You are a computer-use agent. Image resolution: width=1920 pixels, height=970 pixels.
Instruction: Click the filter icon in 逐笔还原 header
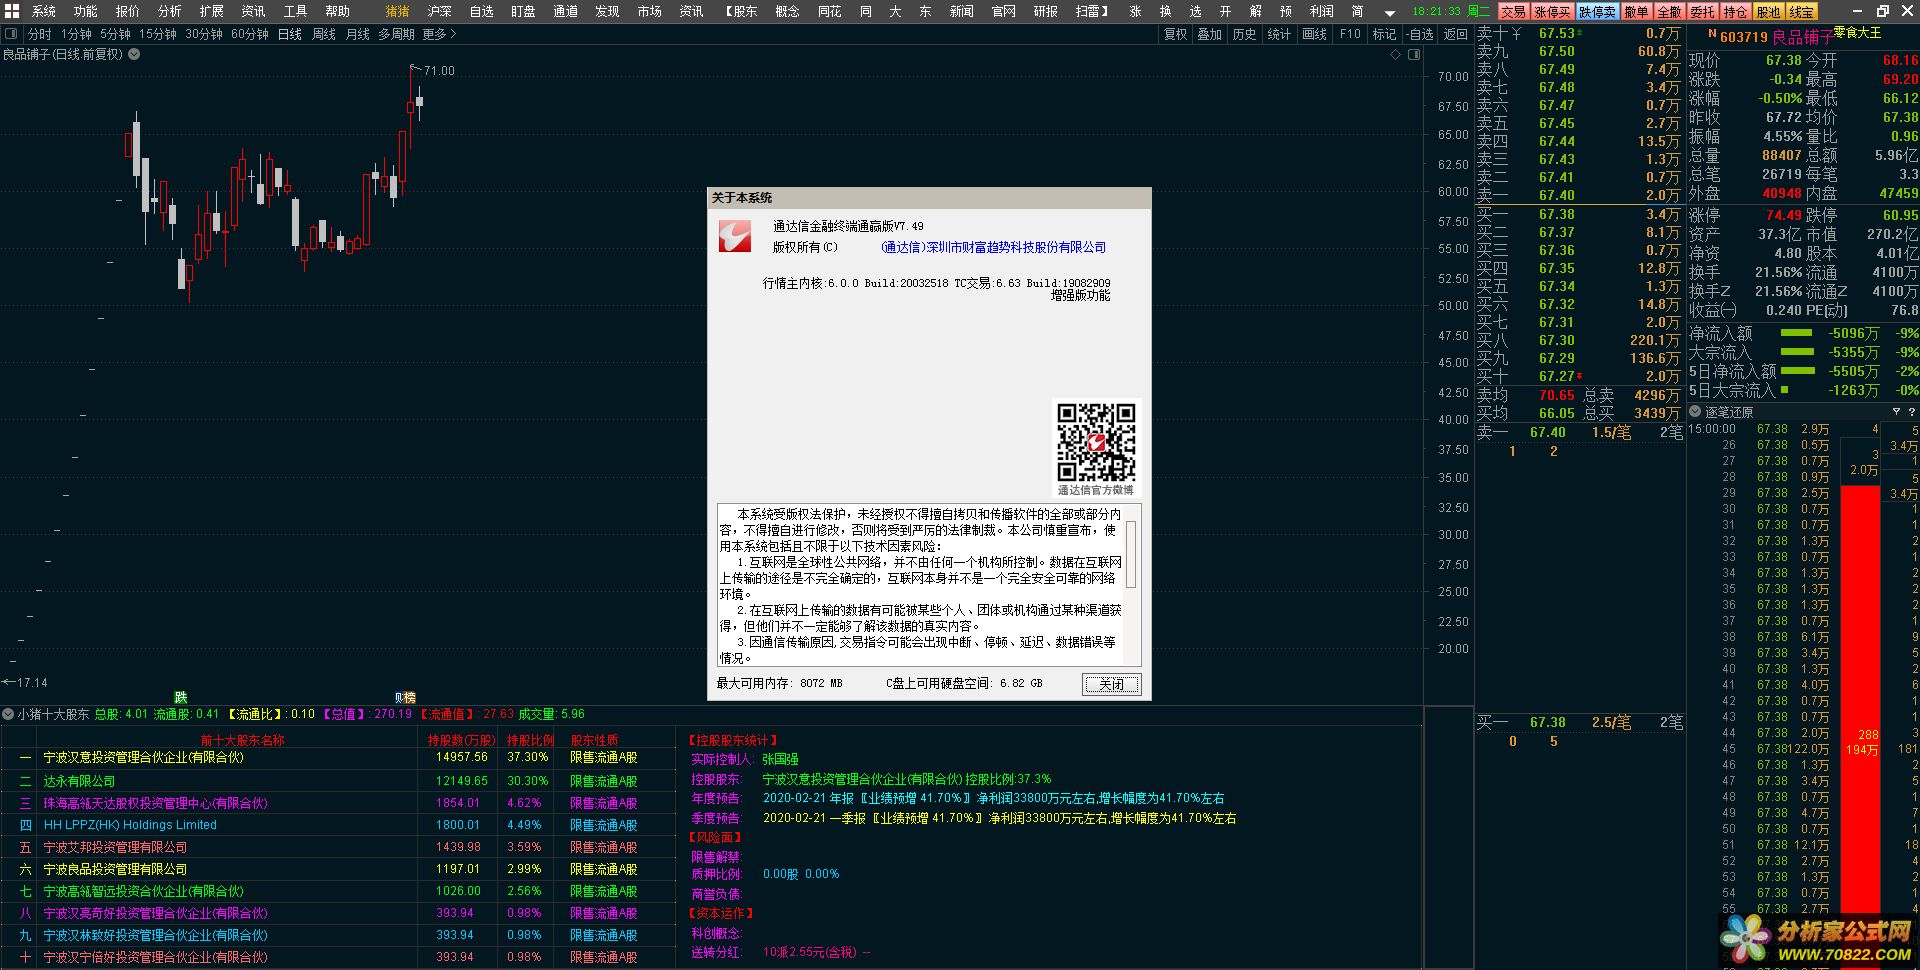tap(1896, 412)
